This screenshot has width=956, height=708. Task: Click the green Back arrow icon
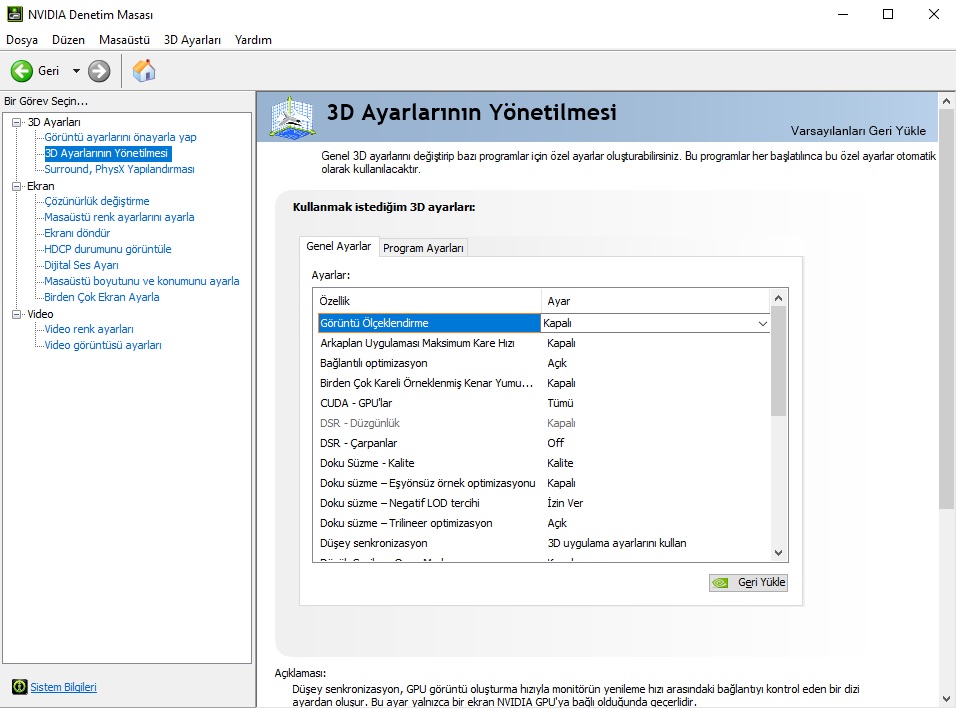pos(21,71)
